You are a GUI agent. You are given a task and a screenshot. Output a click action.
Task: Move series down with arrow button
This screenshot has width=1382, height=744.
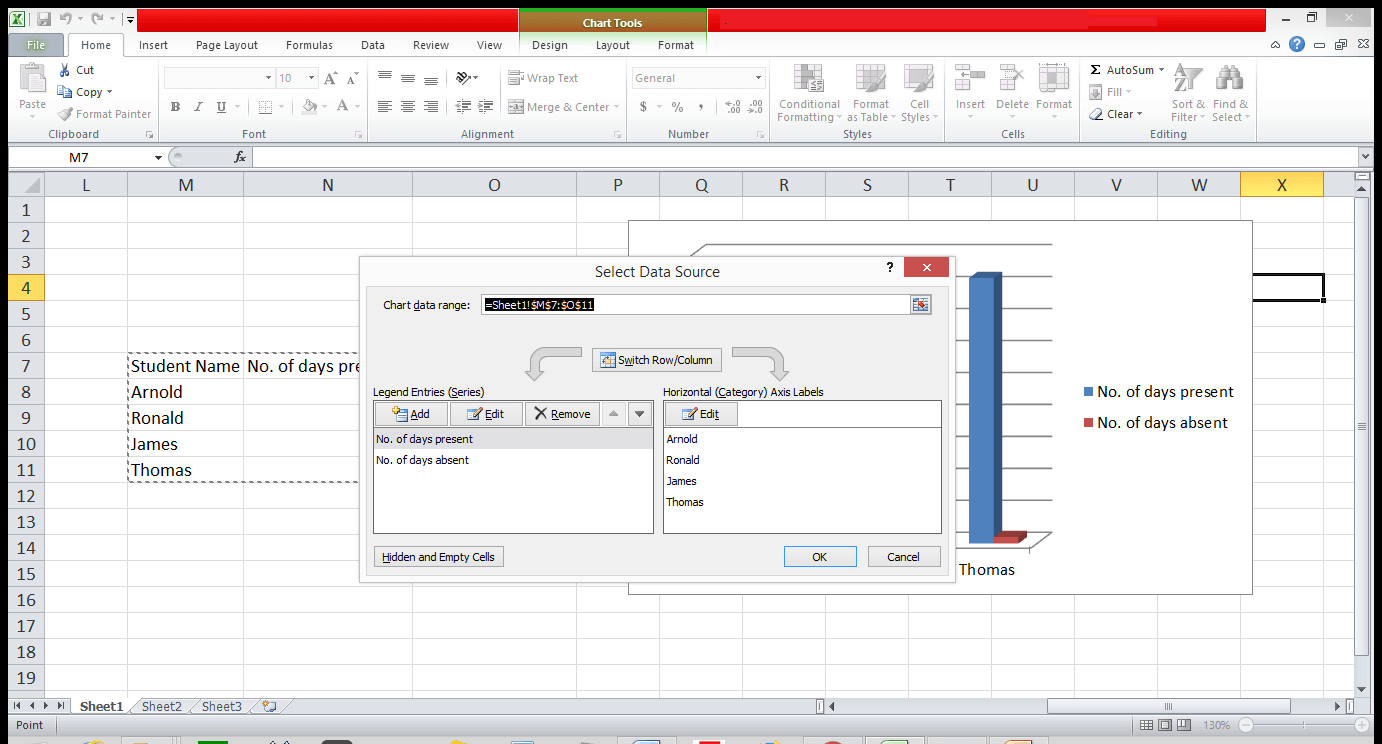(x=640, y=414)
